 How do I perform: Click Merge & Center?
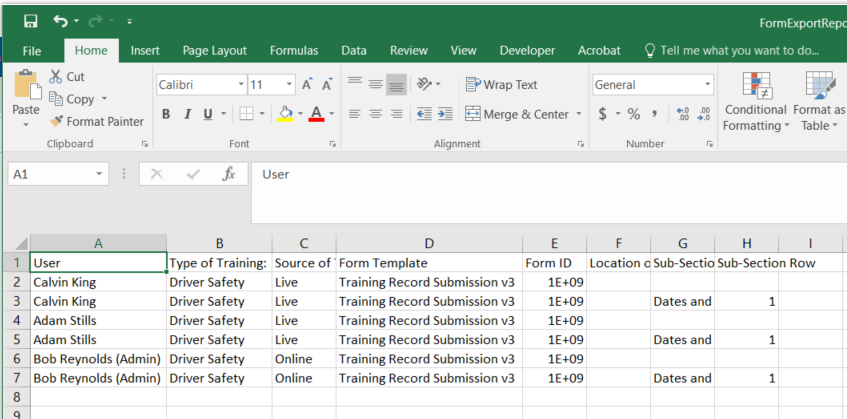(x=516, y=114)
